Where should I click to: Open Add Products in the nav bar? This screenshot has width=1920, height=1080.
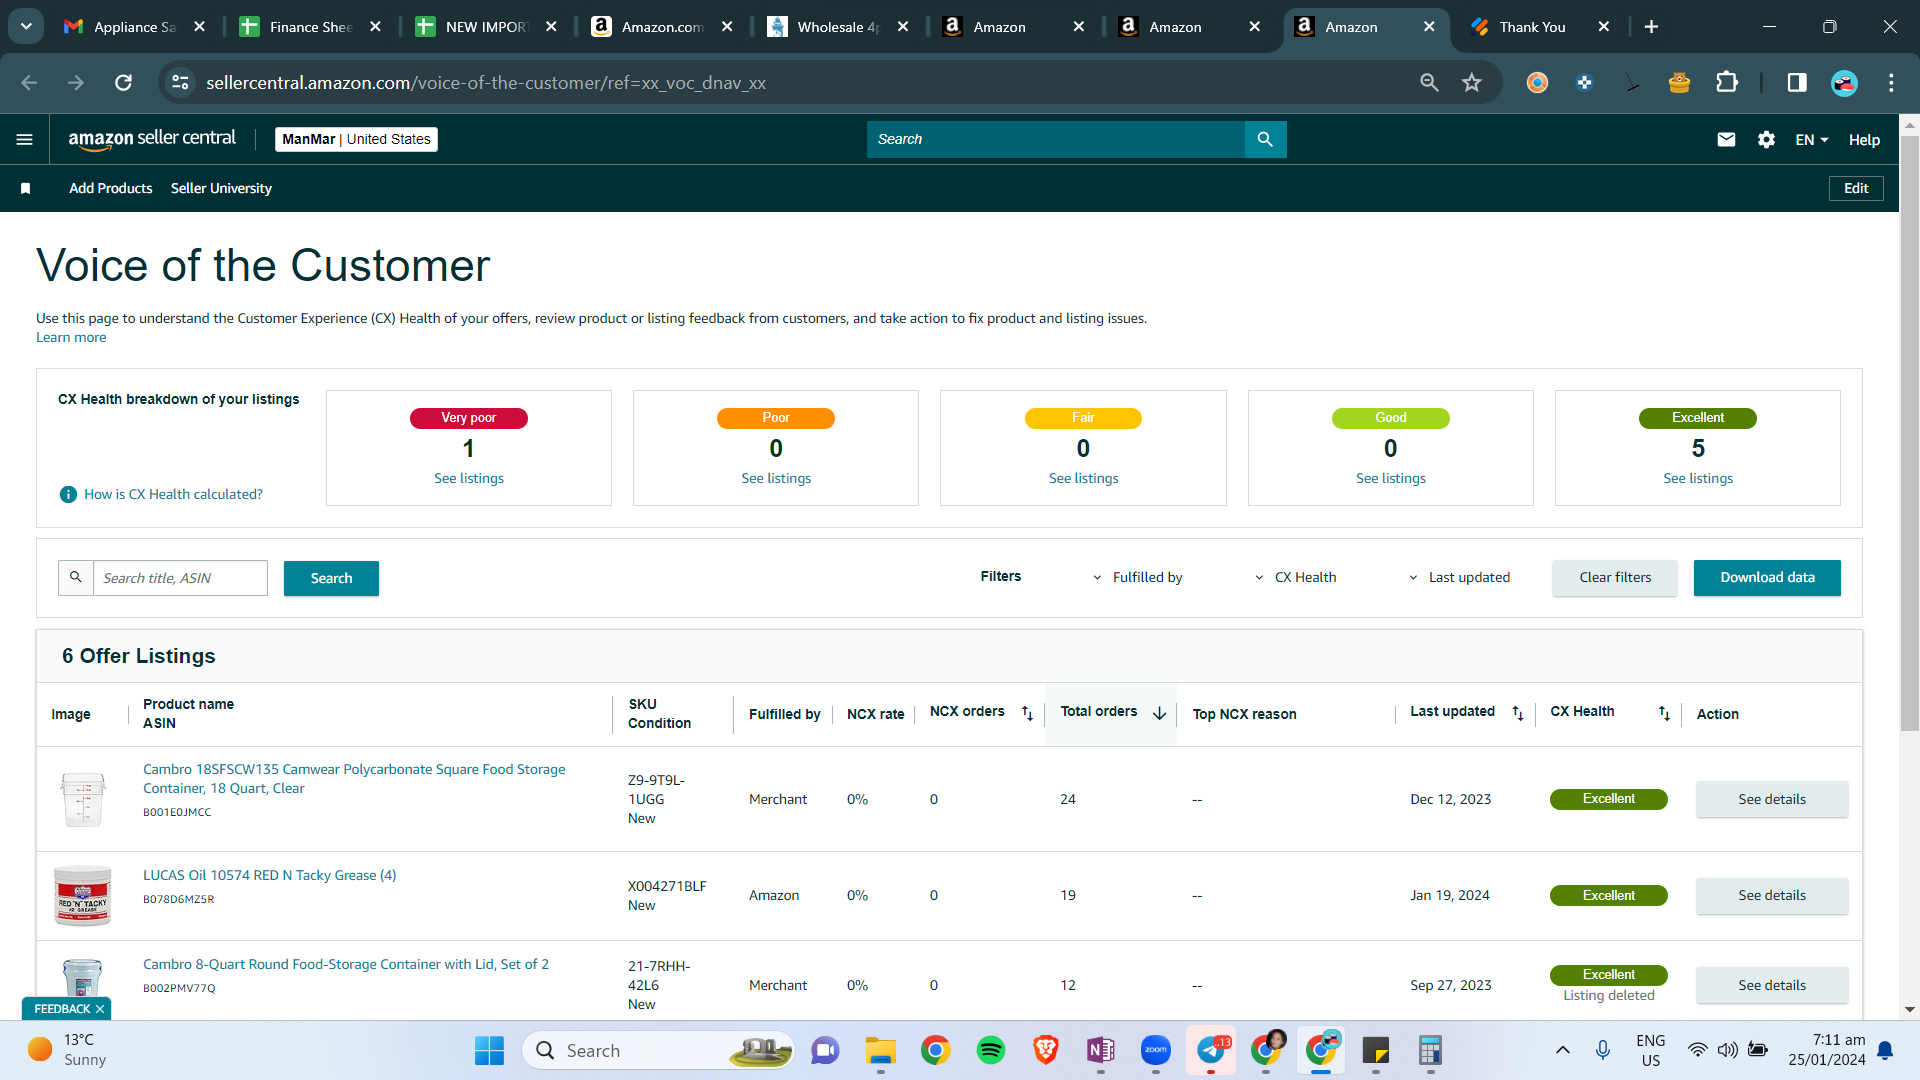(111, 188)
